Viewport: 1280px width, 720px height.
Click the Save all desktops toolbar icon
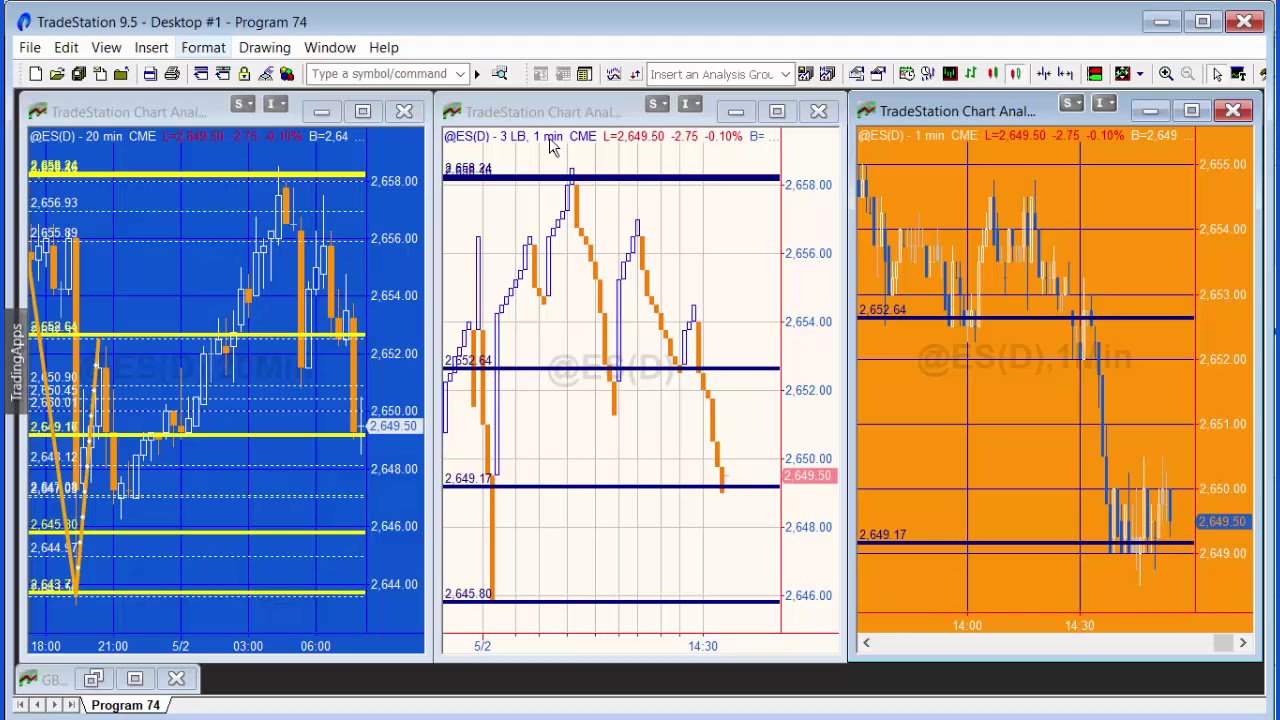click(78, 74)
